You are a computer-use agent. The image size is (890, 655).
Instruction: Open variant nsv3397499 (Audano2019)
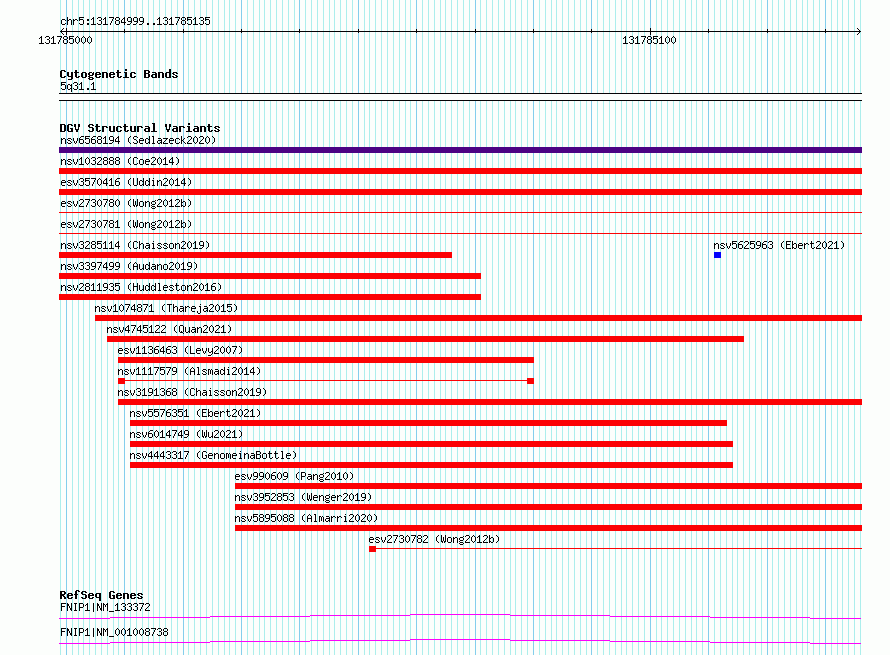[x=129, y=266]
